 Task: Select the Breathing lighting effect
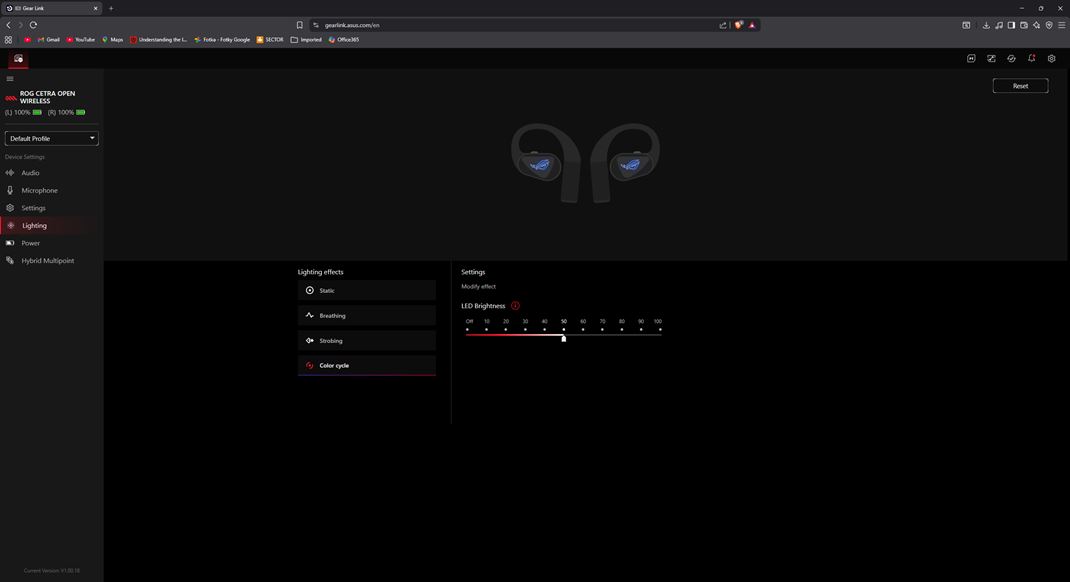[x=366, y=316]
